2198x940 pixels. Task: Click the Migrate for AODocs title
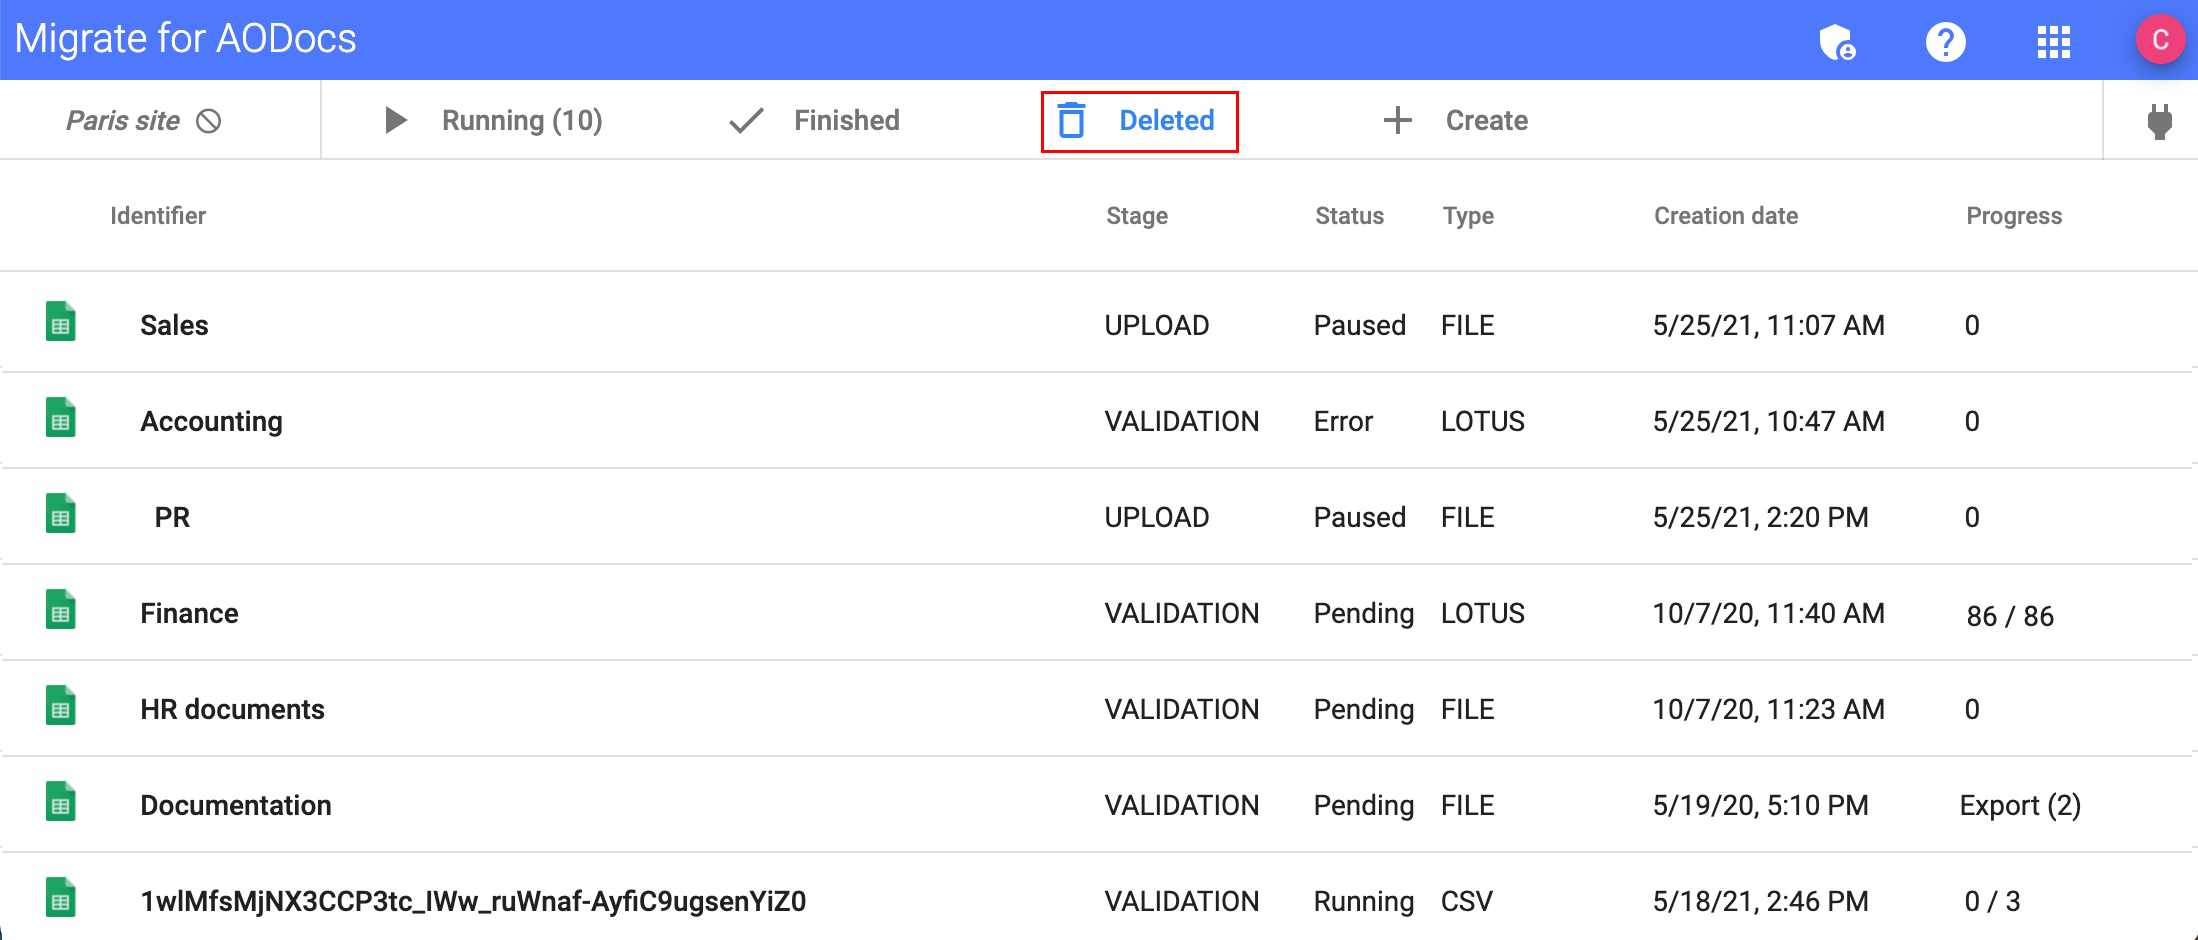click(185, 39)
